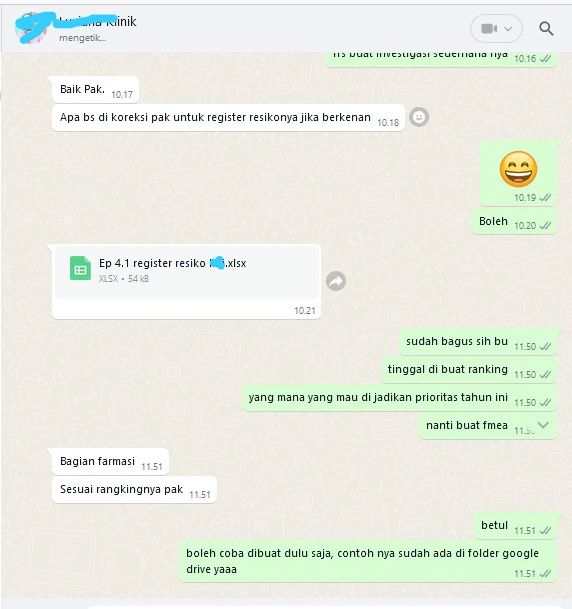Click double check ticks on "tinggal di buat ranking"
572x609 pixels.
[545, 374]
